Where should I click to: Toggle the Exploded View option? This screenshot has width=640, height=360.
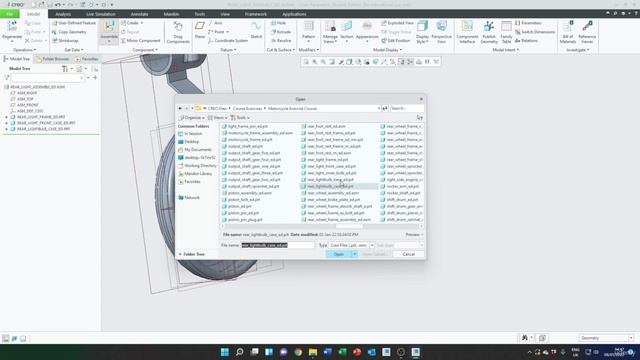[x=397, y=23]
